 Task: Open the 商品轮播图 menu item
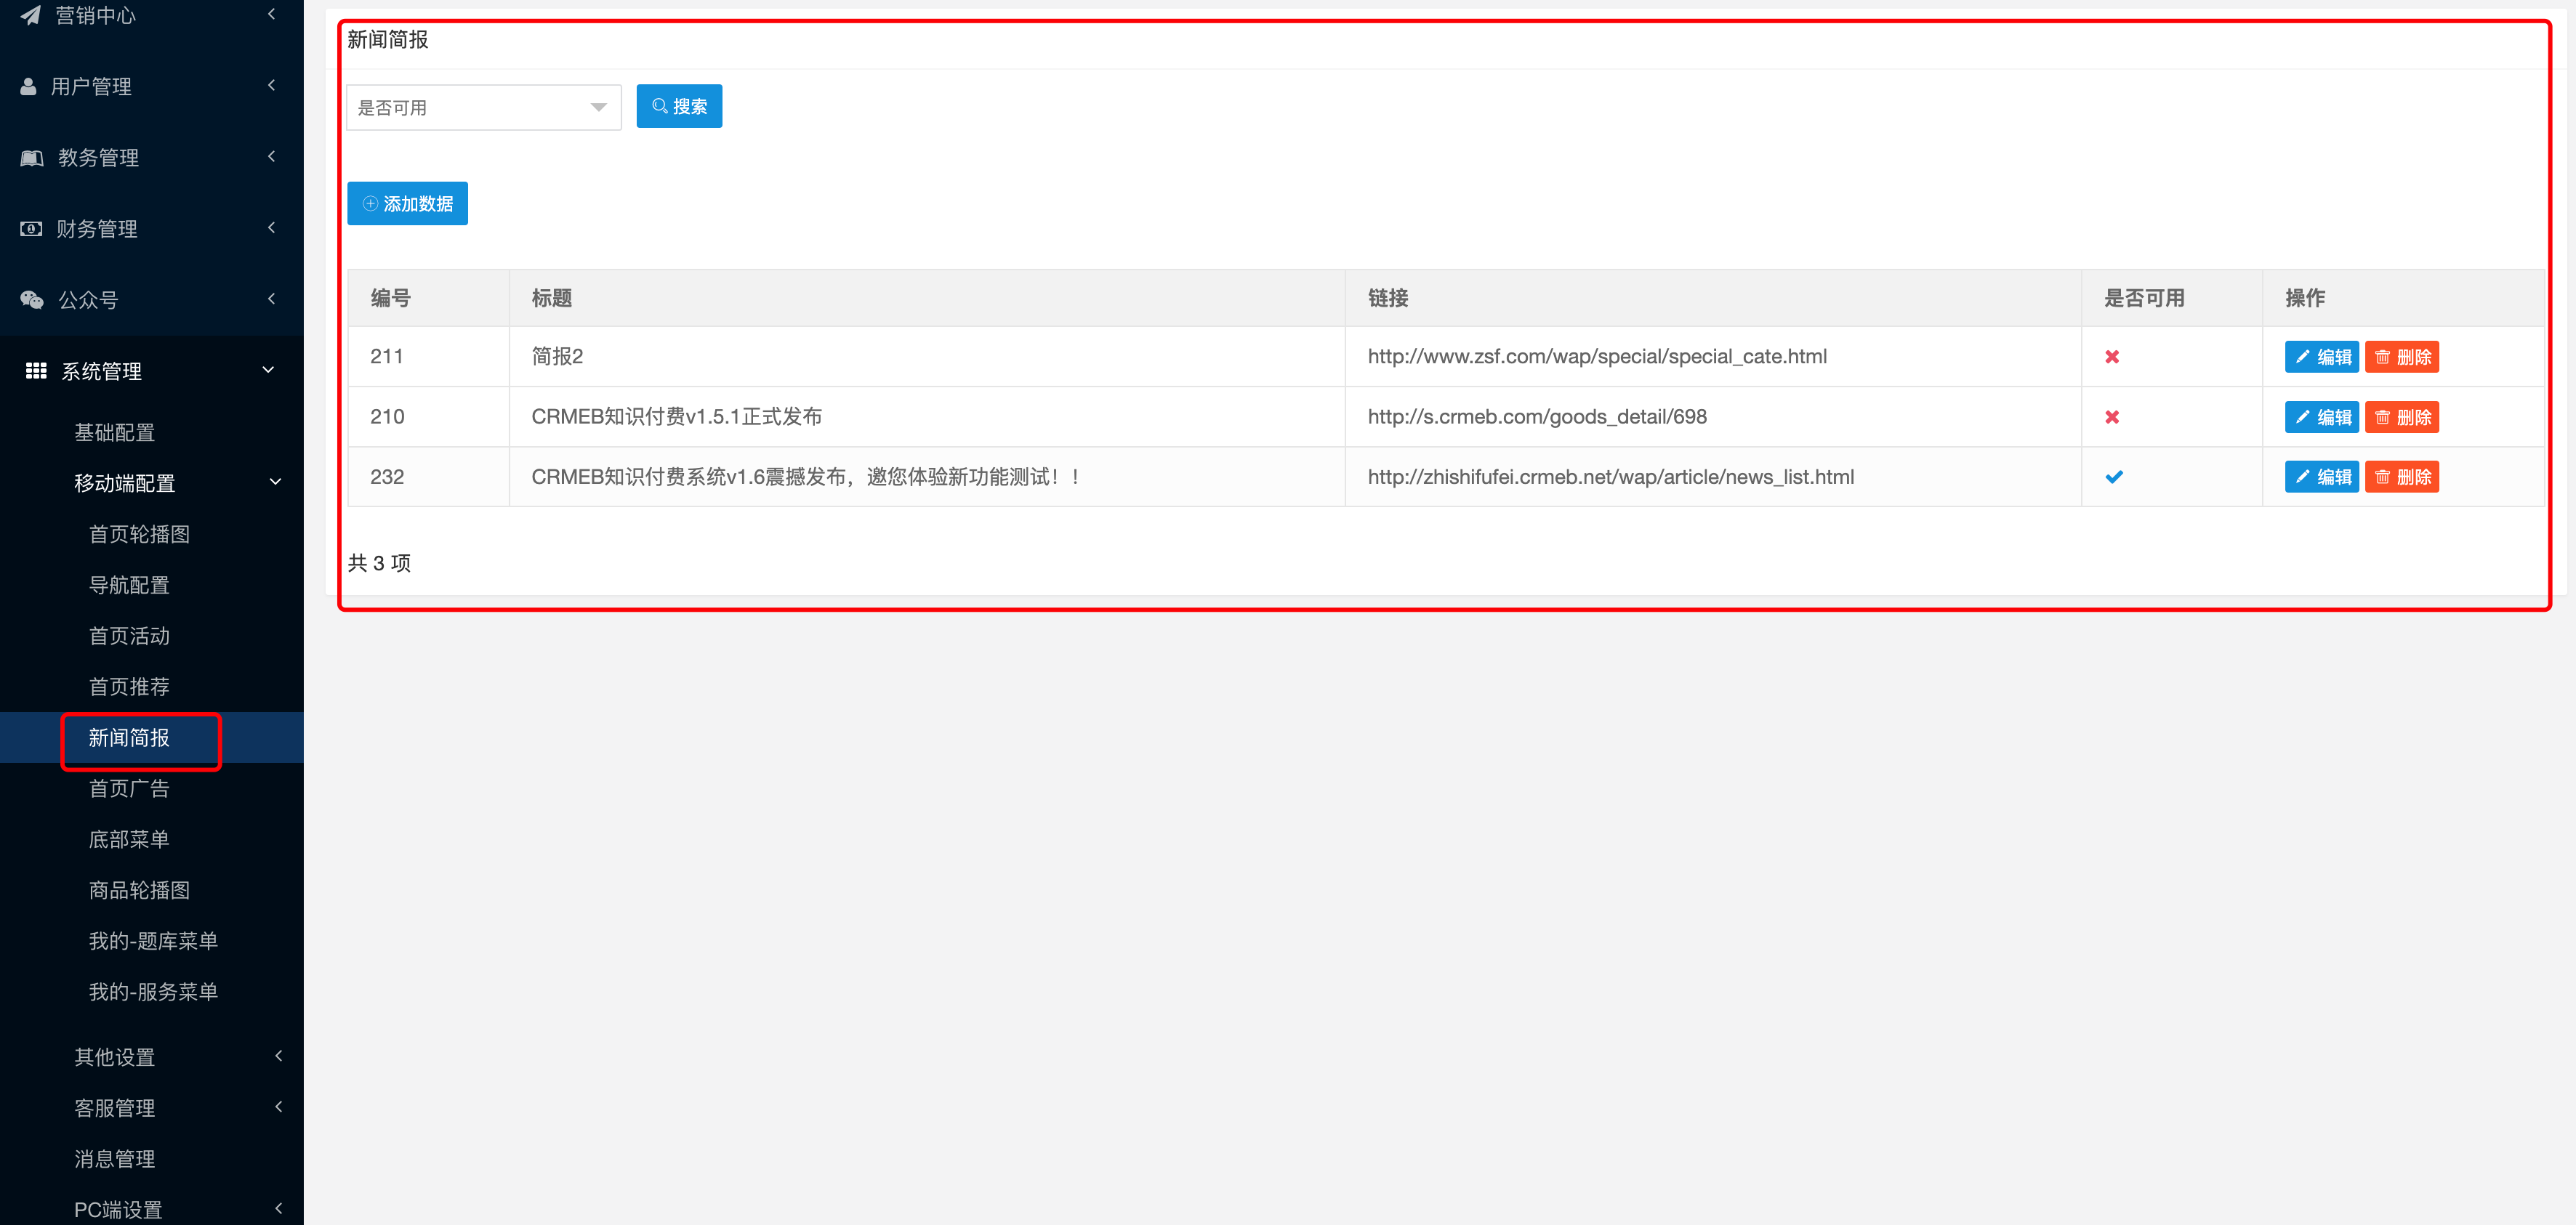point(139,891)
